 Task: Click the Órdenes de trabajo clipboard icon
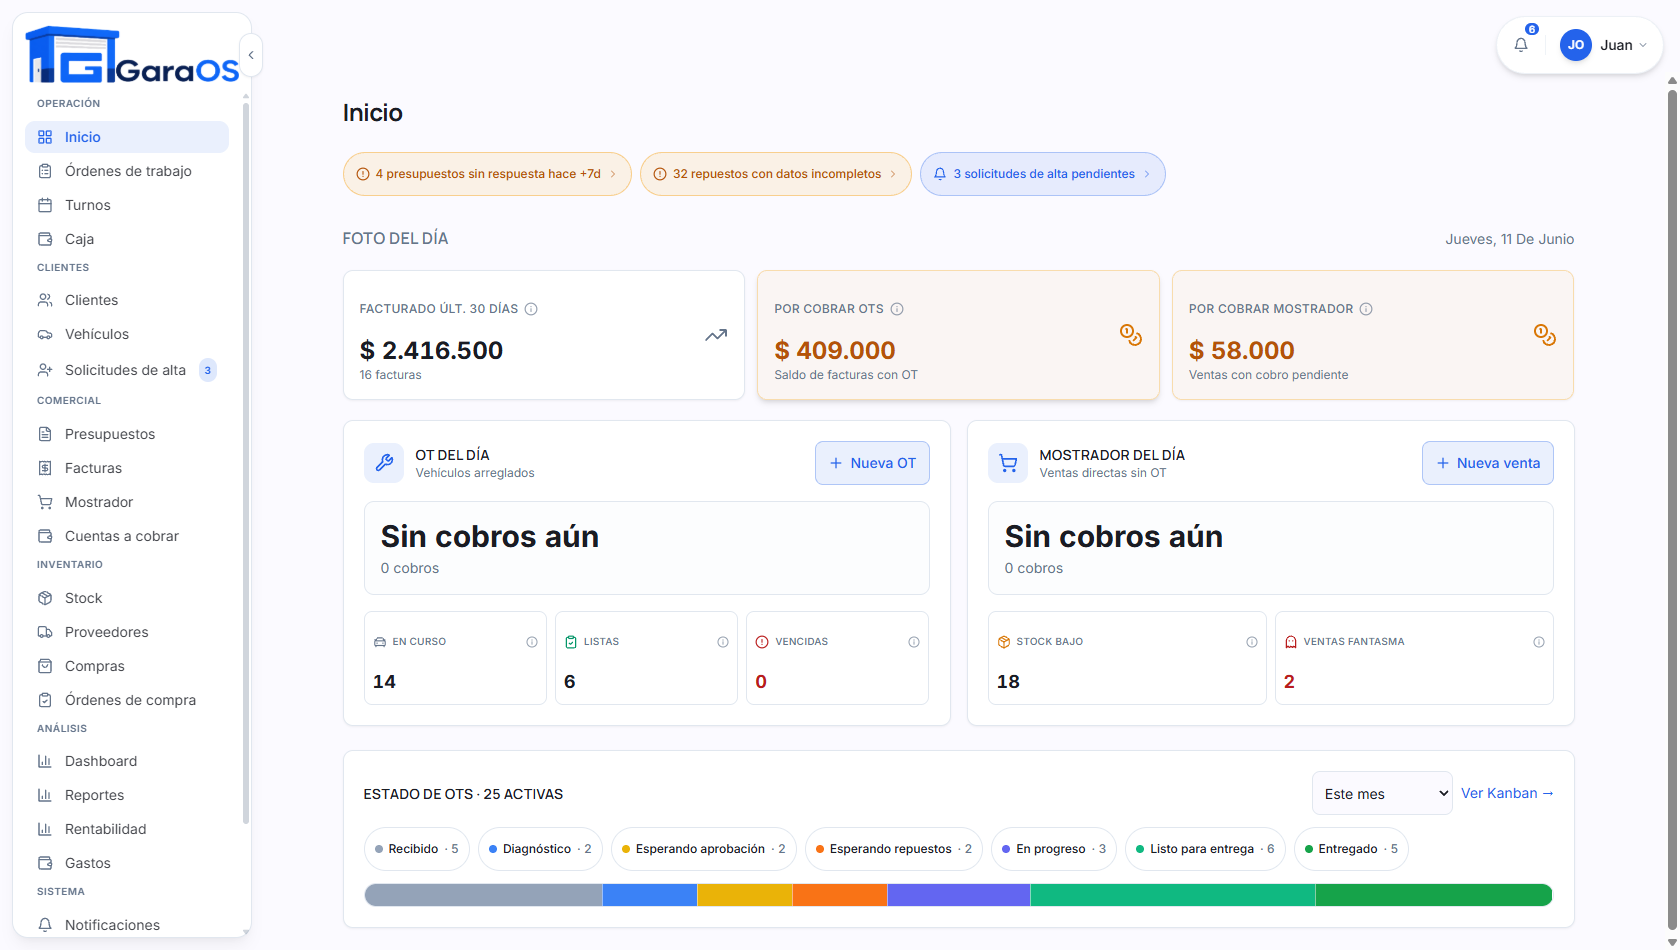[45, 171]
